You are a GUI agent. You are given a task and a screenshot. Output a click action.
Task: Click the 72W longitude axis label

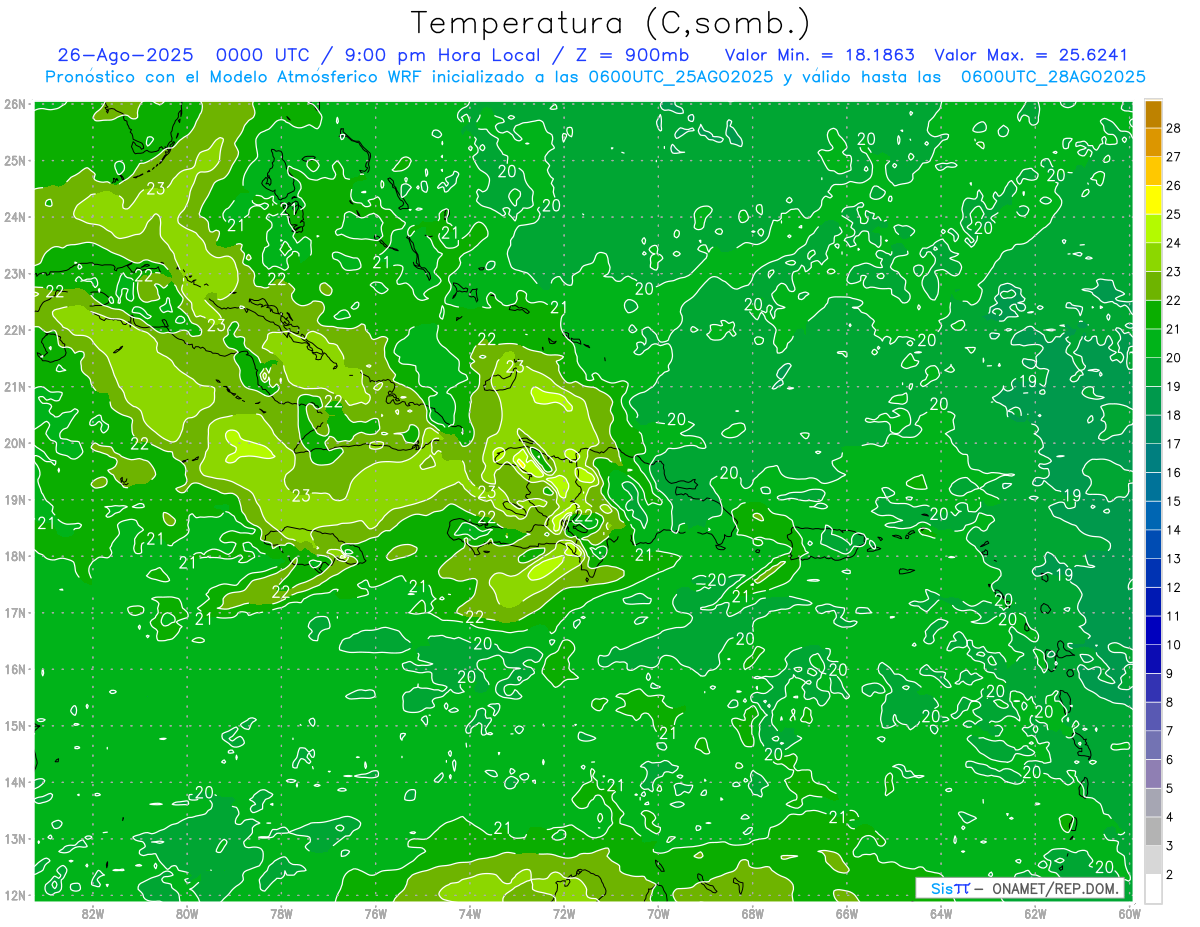pyautogui.click(x=564, y=912)
